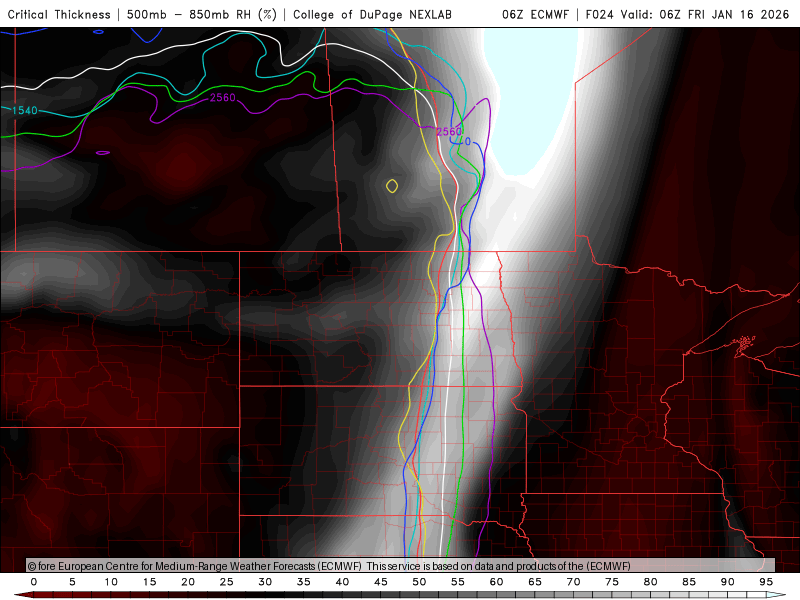
Task: Click 'College of DuPage NEXLAB' in header
Action: pyautogui.click(x=372, y=14)
